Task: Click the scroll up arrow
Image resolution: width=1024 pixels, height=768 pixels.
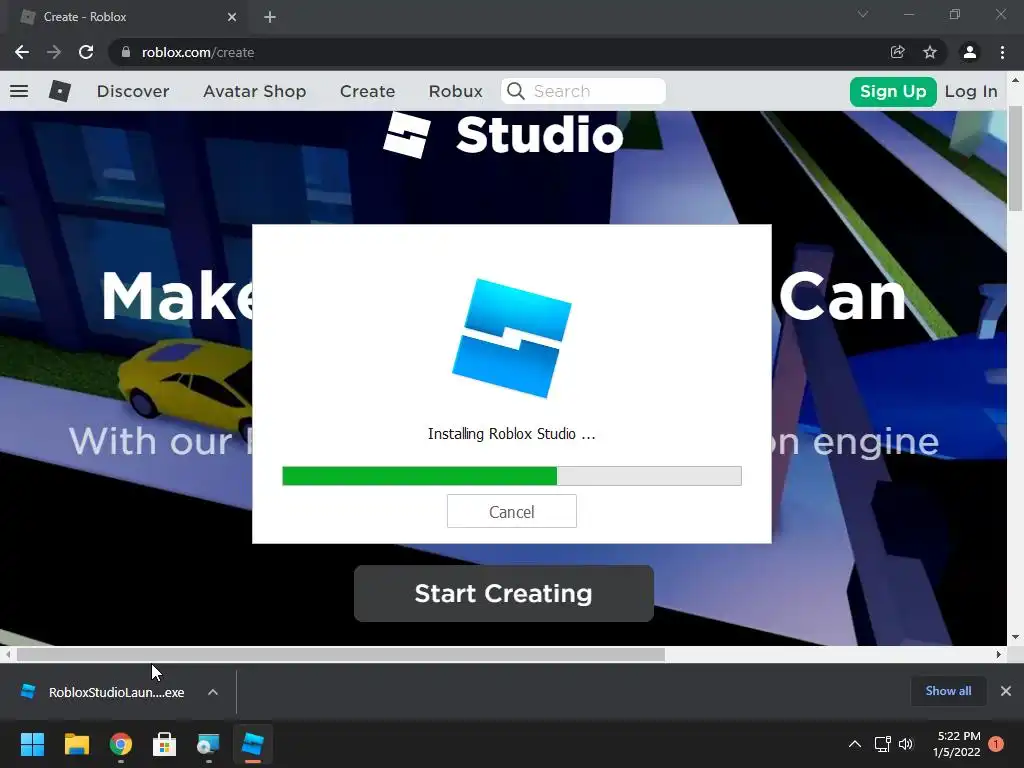Action: coord(1015,80)
